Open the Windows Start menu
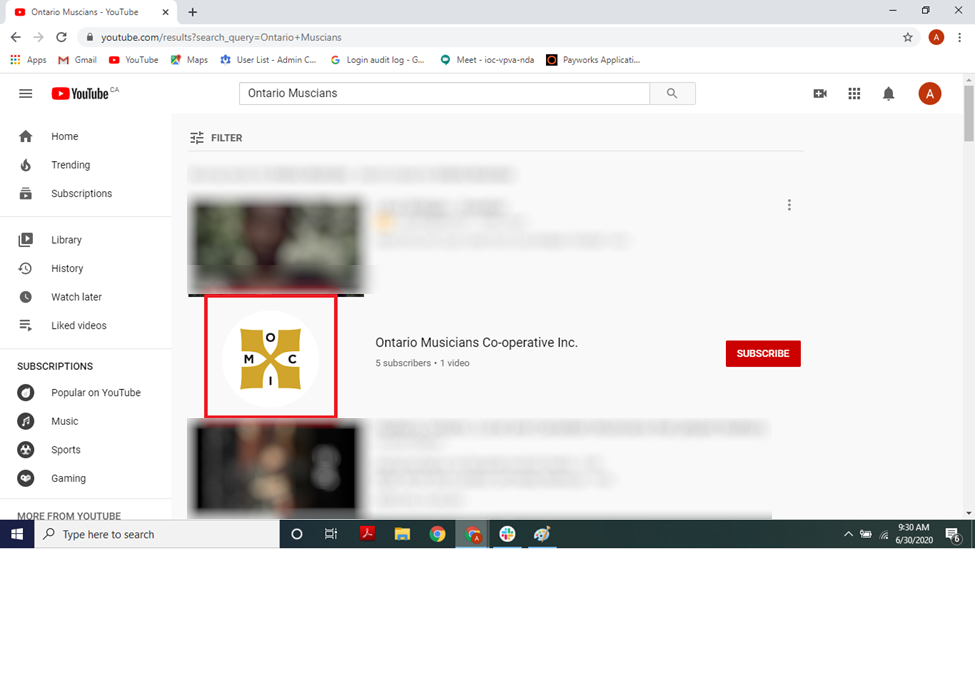Viewport: 975px width, 681px height. tap(17, 534)
